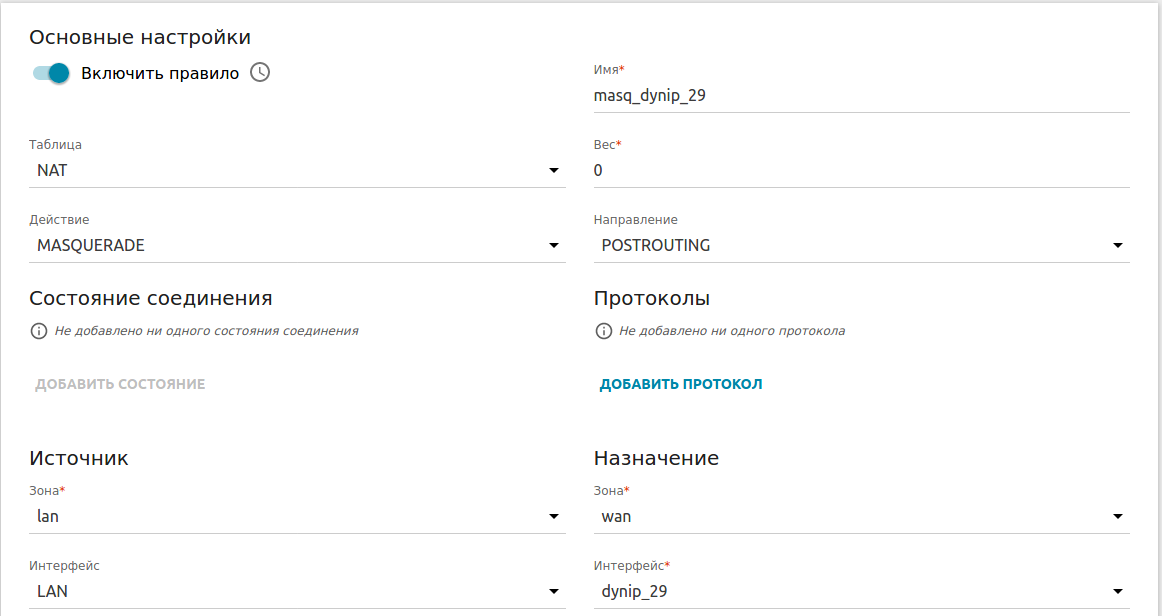Open the Действие dropdown showing MASQUERADE
Viewport: 1162px width, 616px height.
point(296,246)
